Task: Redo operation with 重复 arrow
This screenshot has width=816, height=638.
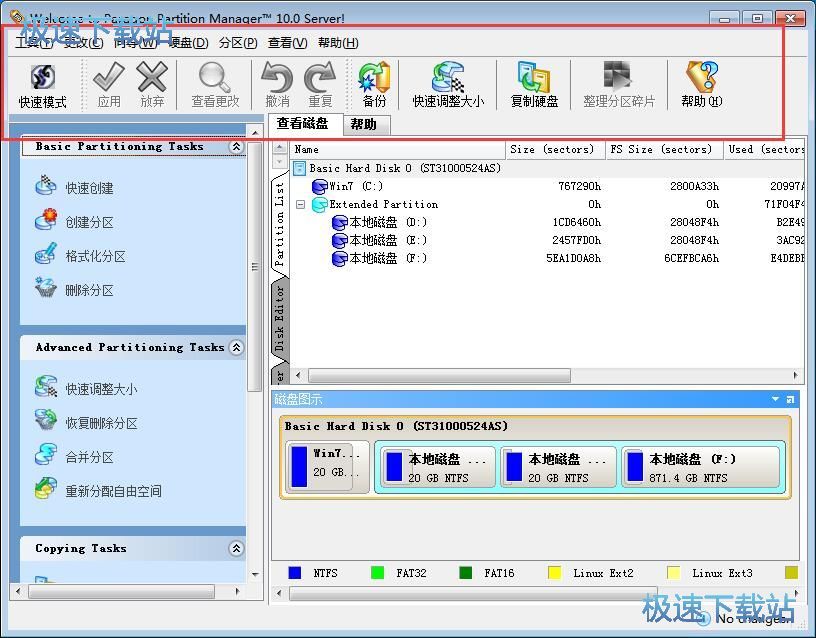Action: coord(320,85)
